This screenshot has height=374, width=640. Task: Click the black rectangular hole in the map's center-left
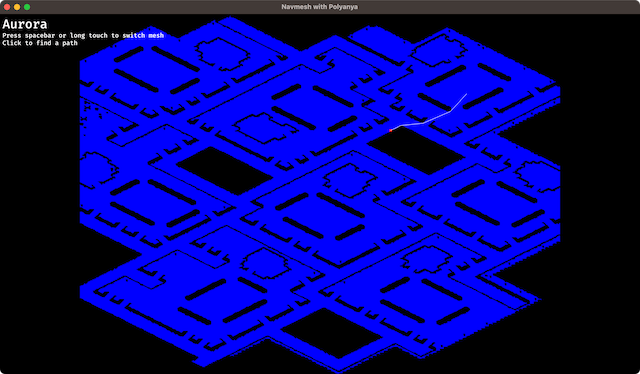pyautogui.click(x=224, y=171)
